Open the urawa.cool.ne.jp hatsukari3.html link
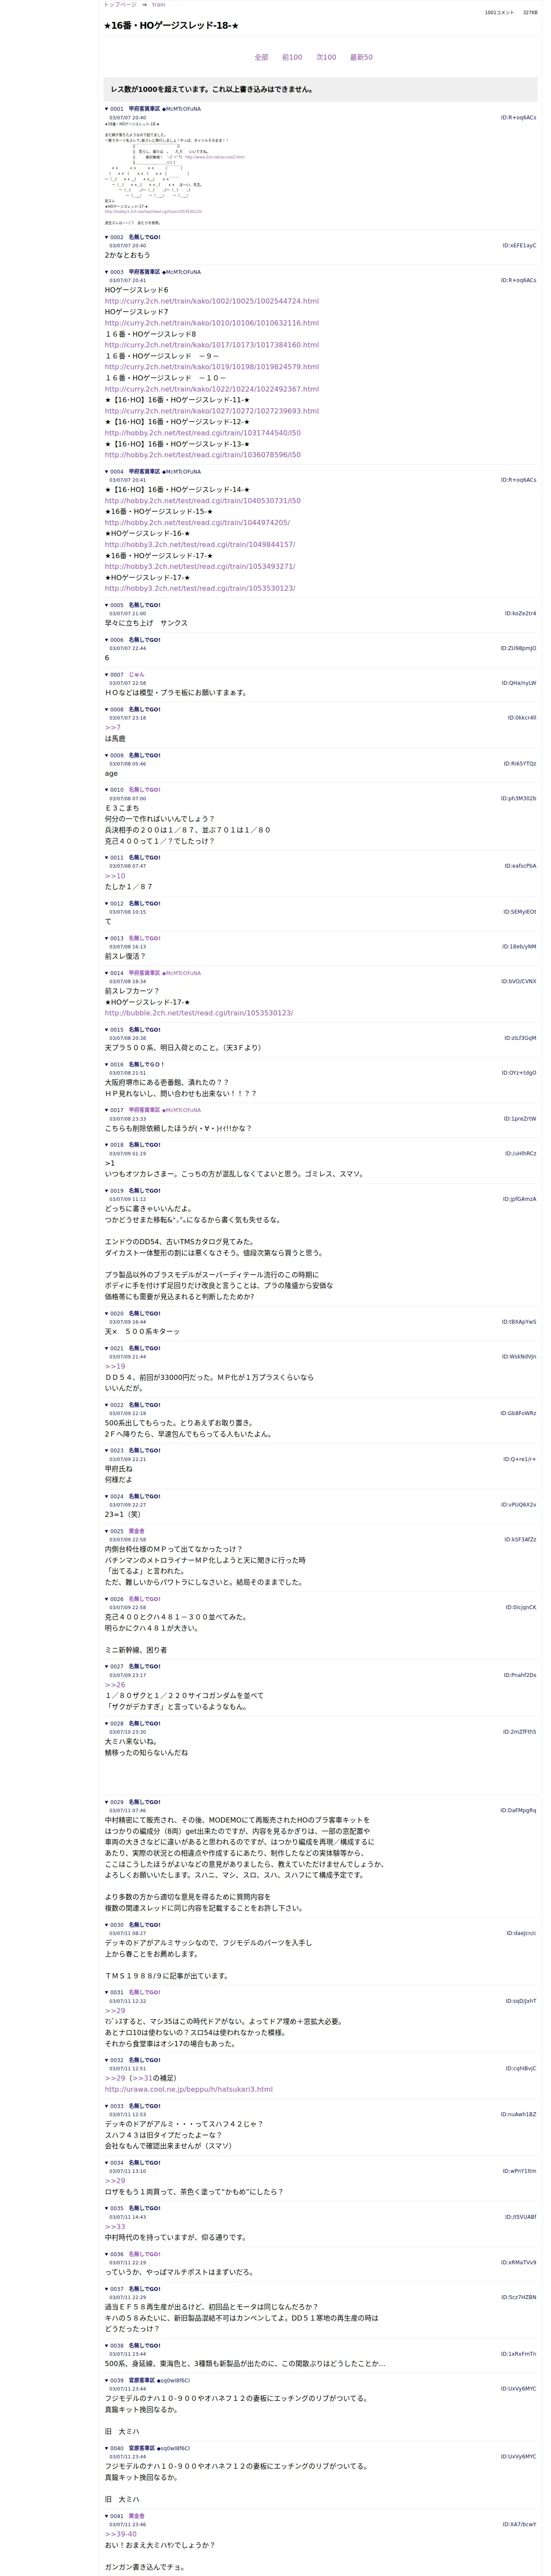This screenshot has width=551, height=2576. click(x=189, y=2089)
